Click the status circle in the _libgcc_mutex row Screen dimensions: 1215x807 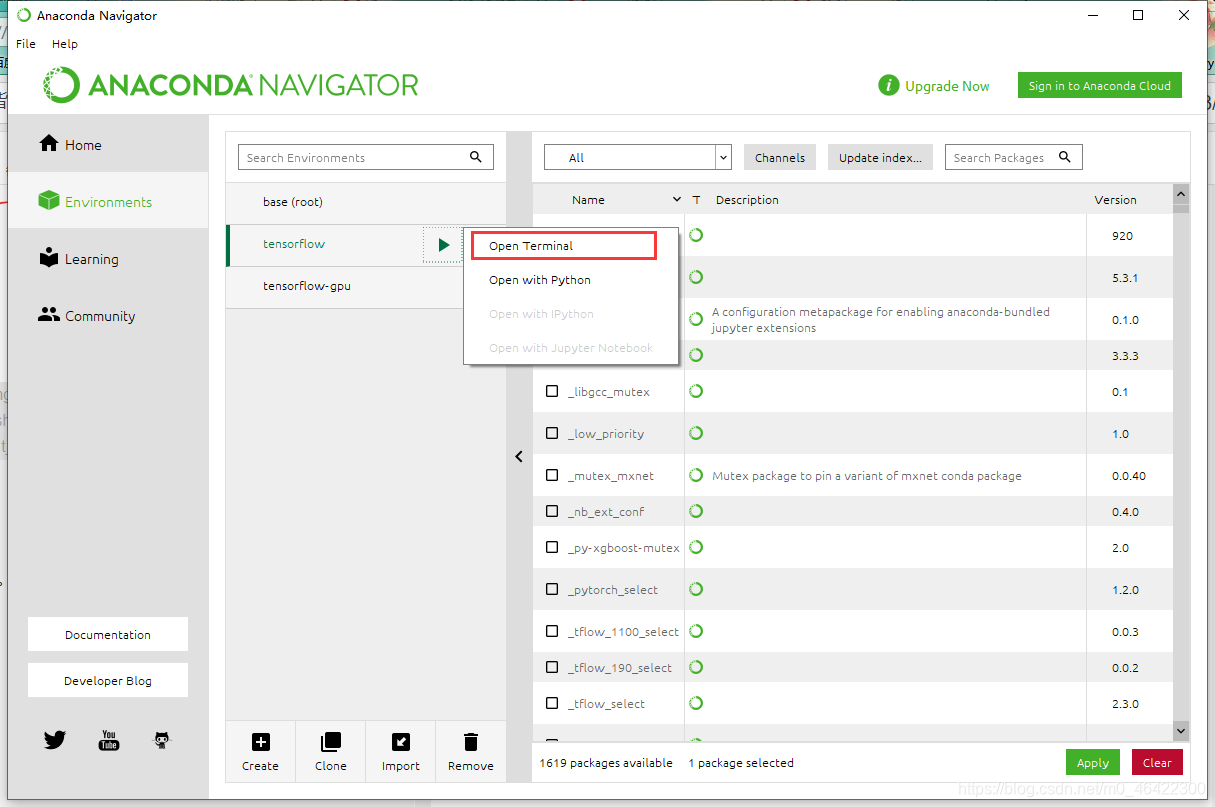click(x=696, y=391)
